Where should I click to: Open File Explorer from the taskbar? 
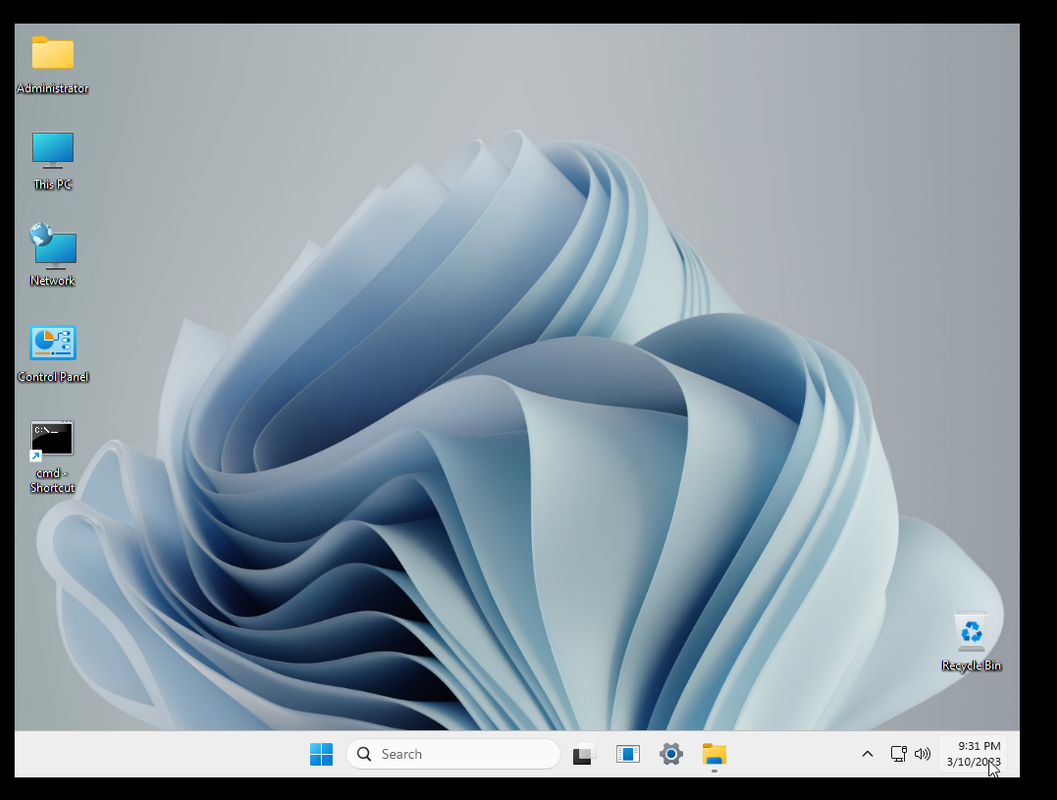coord(715,754)
